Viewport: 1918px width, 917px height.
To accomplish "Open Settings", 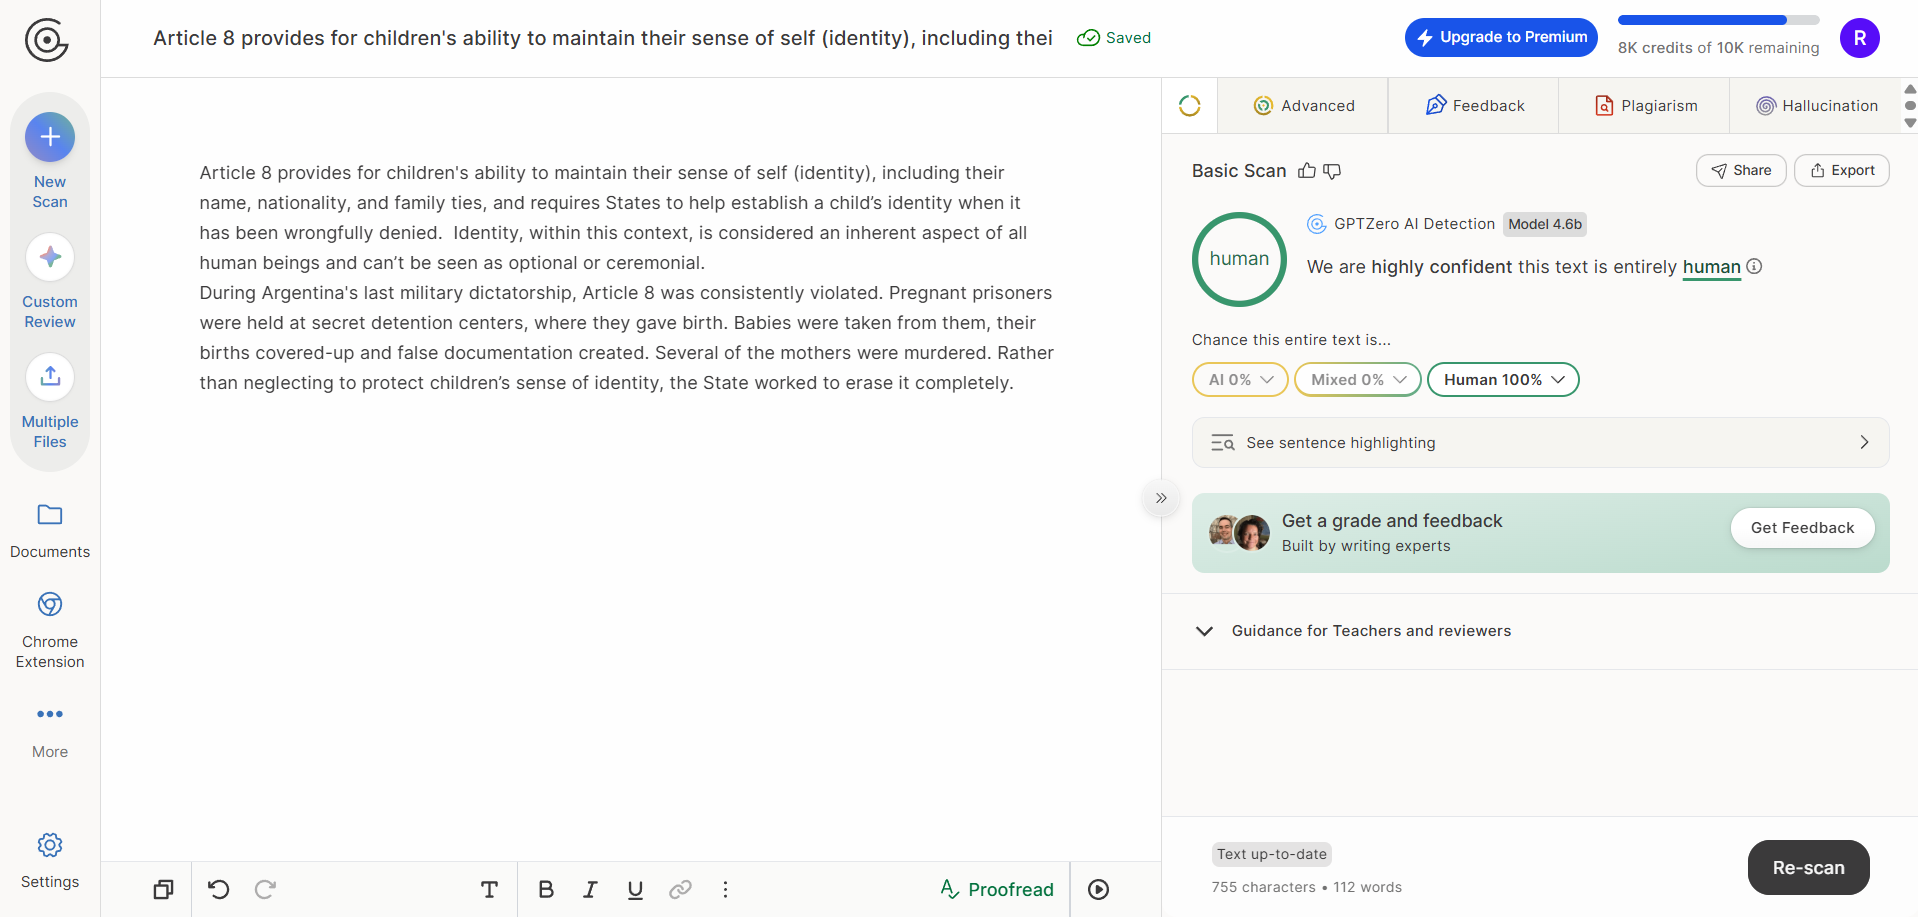I will [x=50, y=861].
